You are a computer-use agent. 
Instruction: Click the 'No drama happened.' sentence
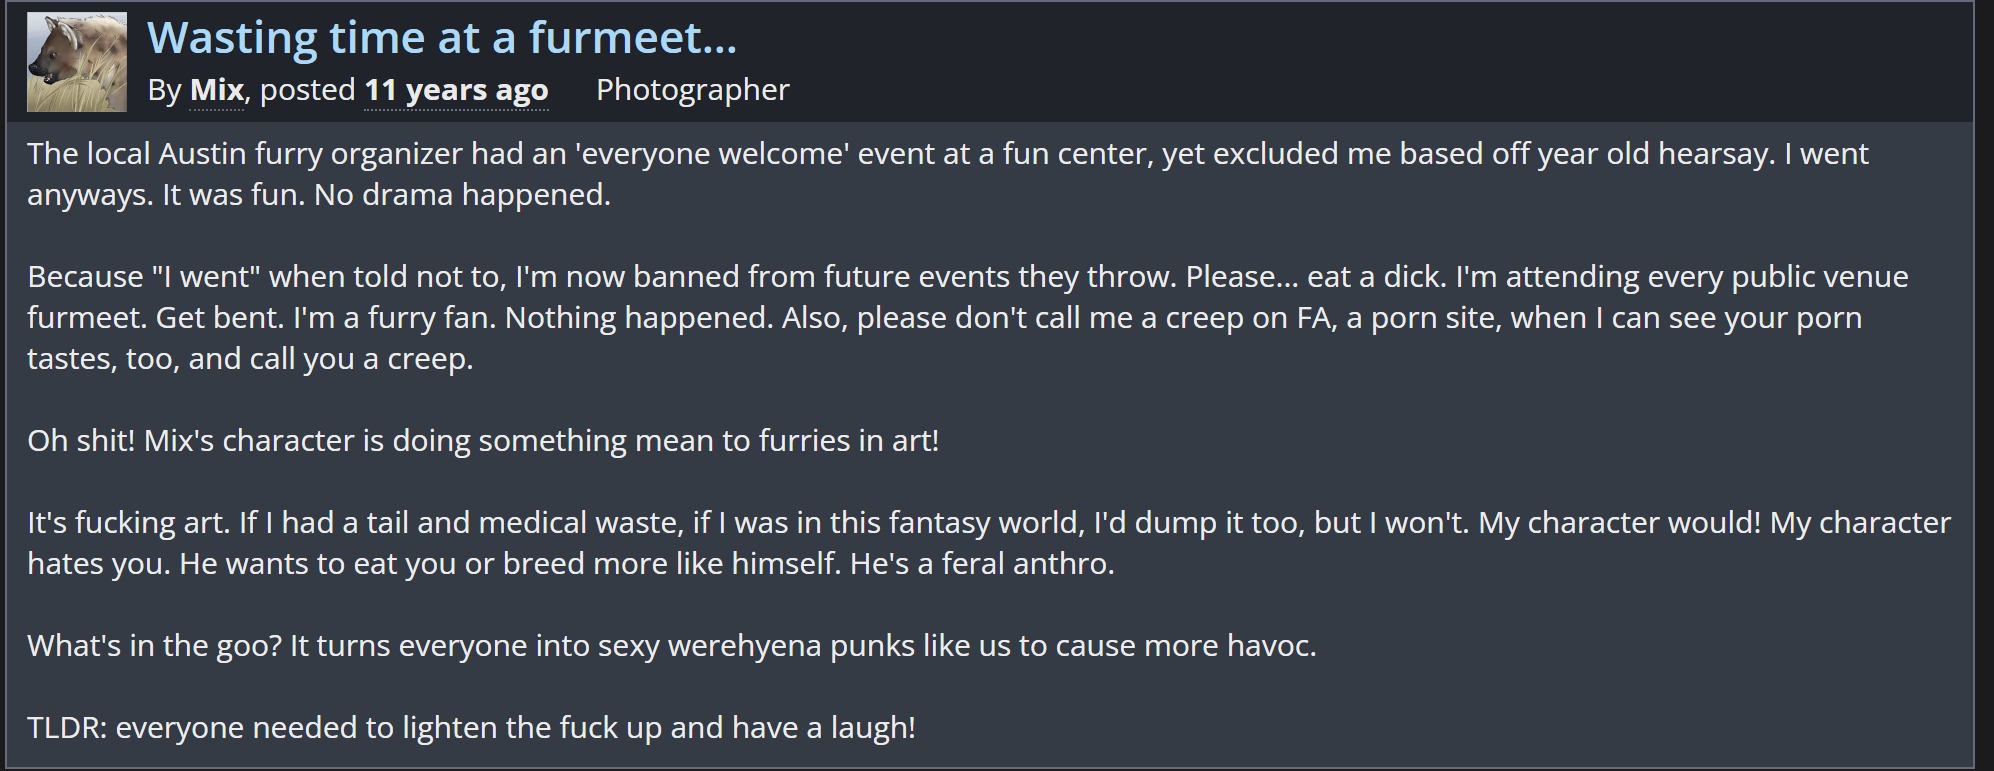pyautogui.click(x=462, y=194)
